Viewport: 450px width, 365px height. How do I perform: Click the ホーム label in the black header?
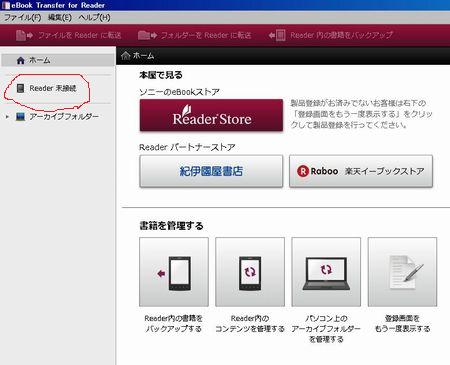(143, 55)
